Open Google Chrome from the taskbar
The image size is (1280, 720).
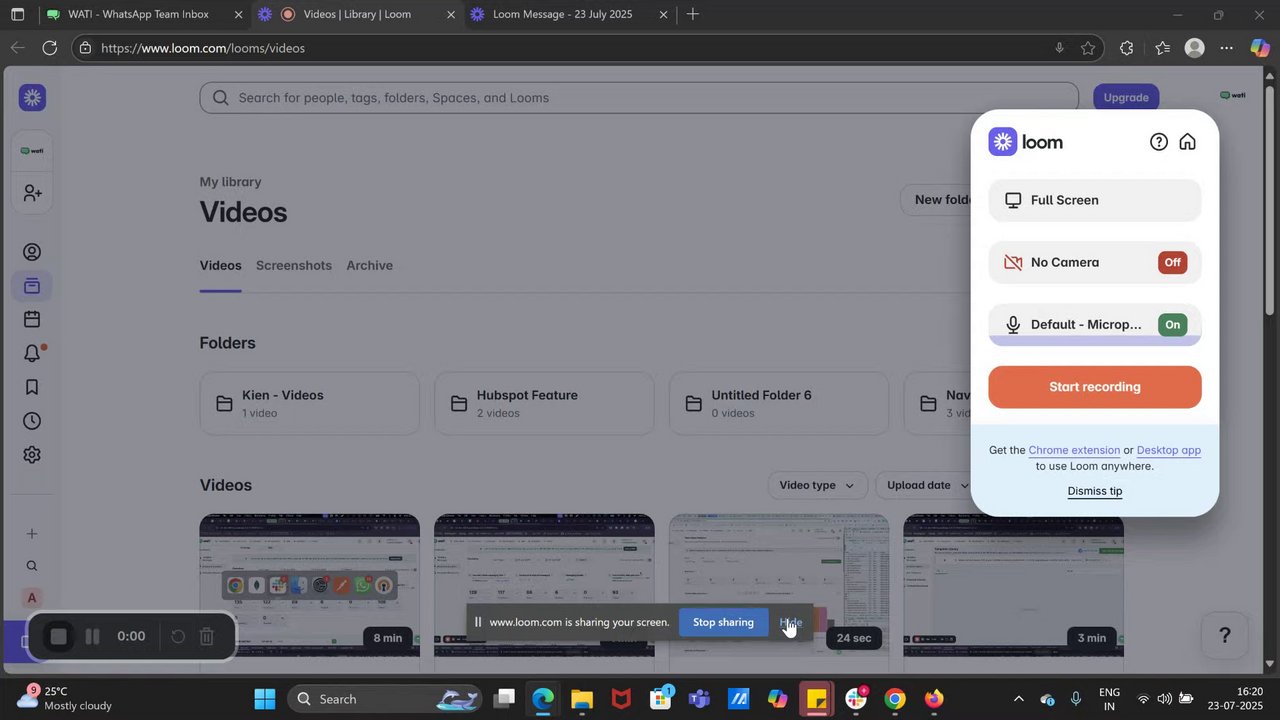point(895,699)
